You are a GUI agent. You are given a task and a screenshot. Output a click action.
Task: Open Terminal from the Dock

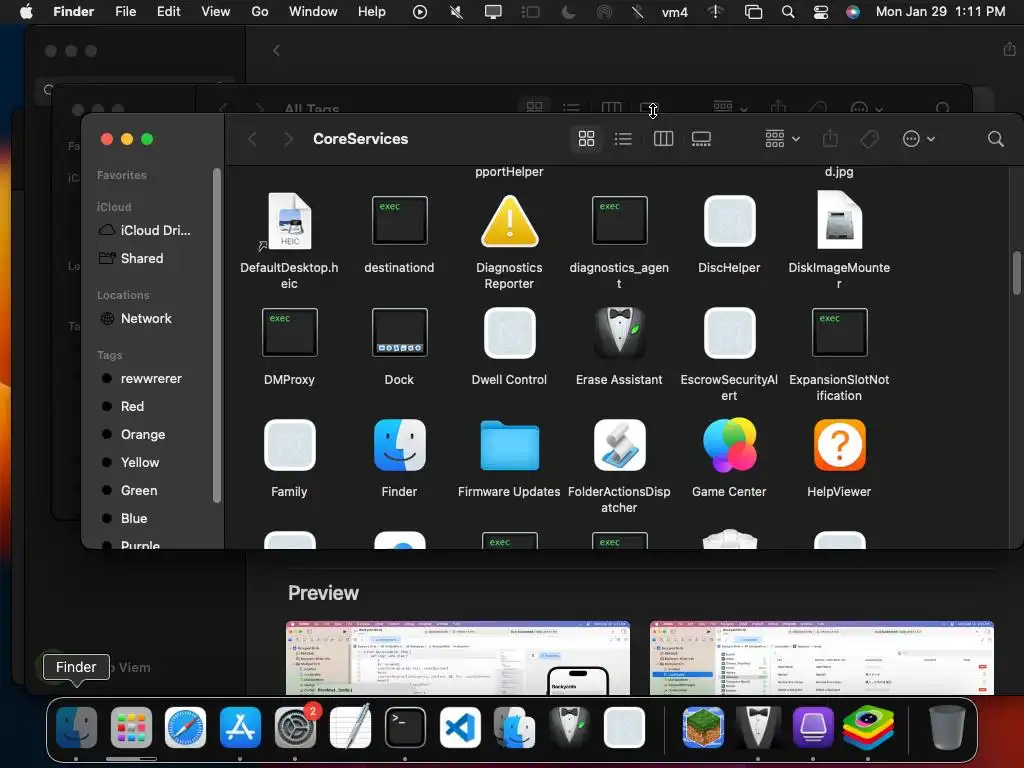405,728
